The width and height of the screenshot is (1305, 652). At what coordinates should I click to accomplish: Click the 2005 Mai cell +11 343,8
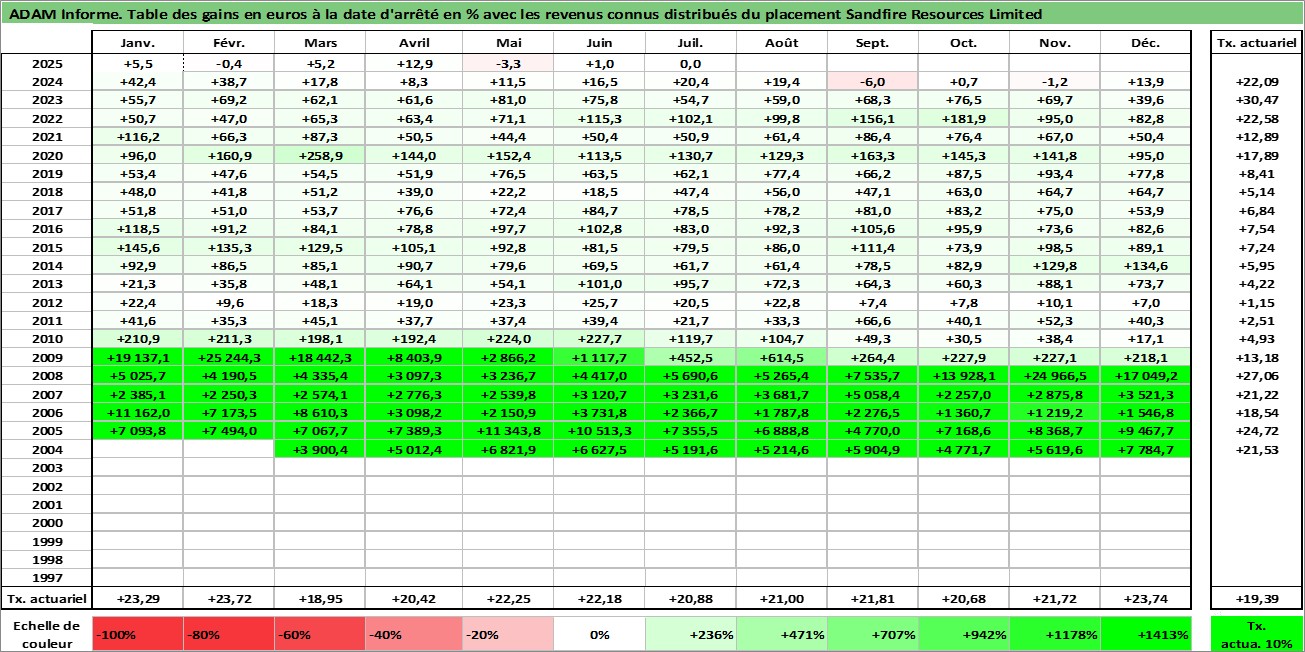click(x=508, y=431)
